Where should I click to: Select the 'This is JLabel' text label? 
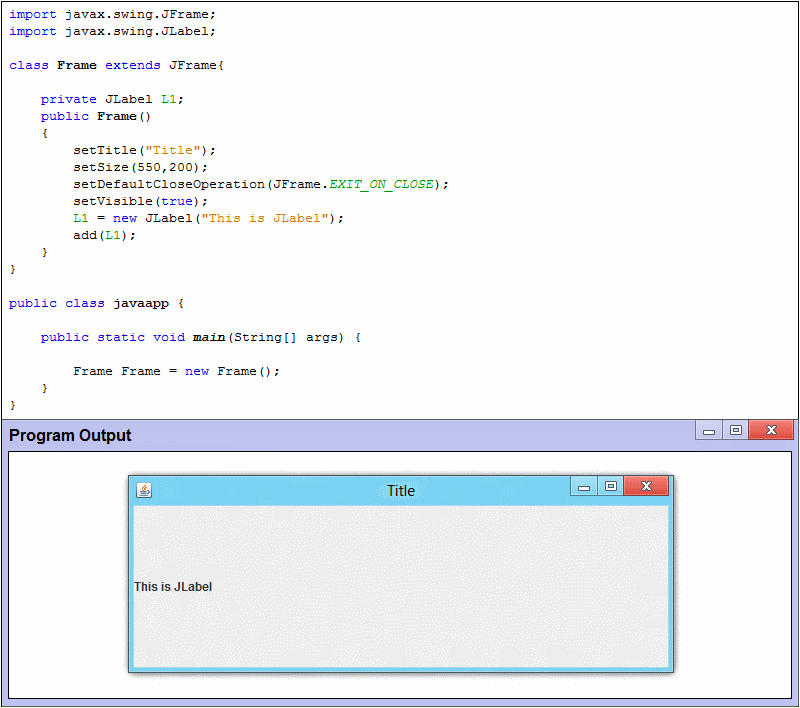pyautogui.click(x=172, y=587)
